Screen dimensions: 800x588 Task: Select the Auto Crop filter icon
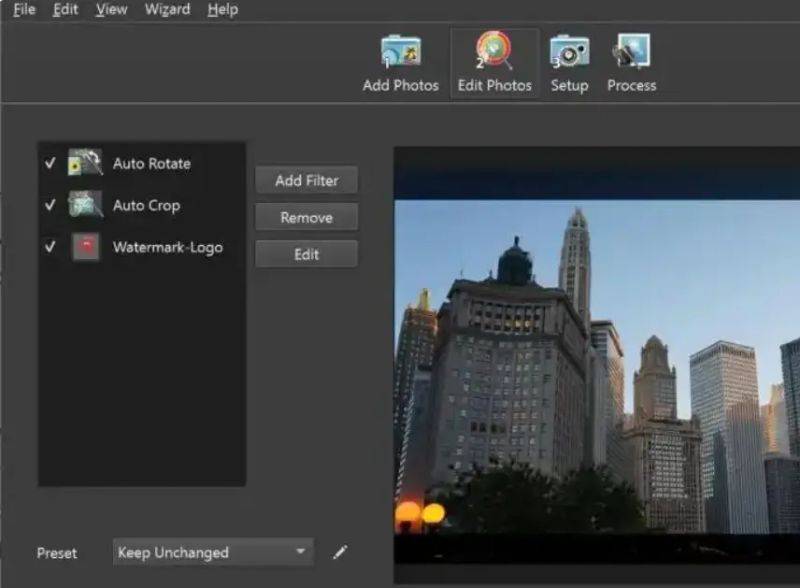point(85,205)
